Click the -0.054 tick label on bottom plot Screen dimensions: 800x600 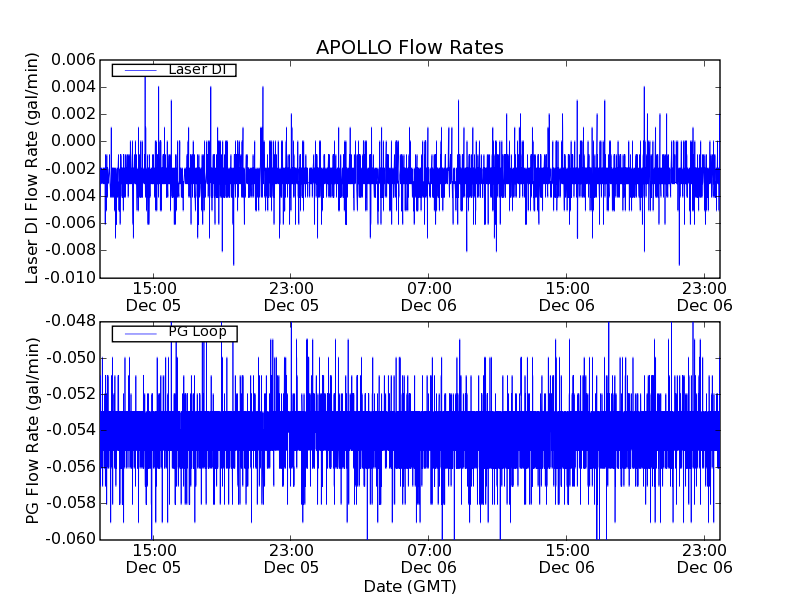click(70, 430)
